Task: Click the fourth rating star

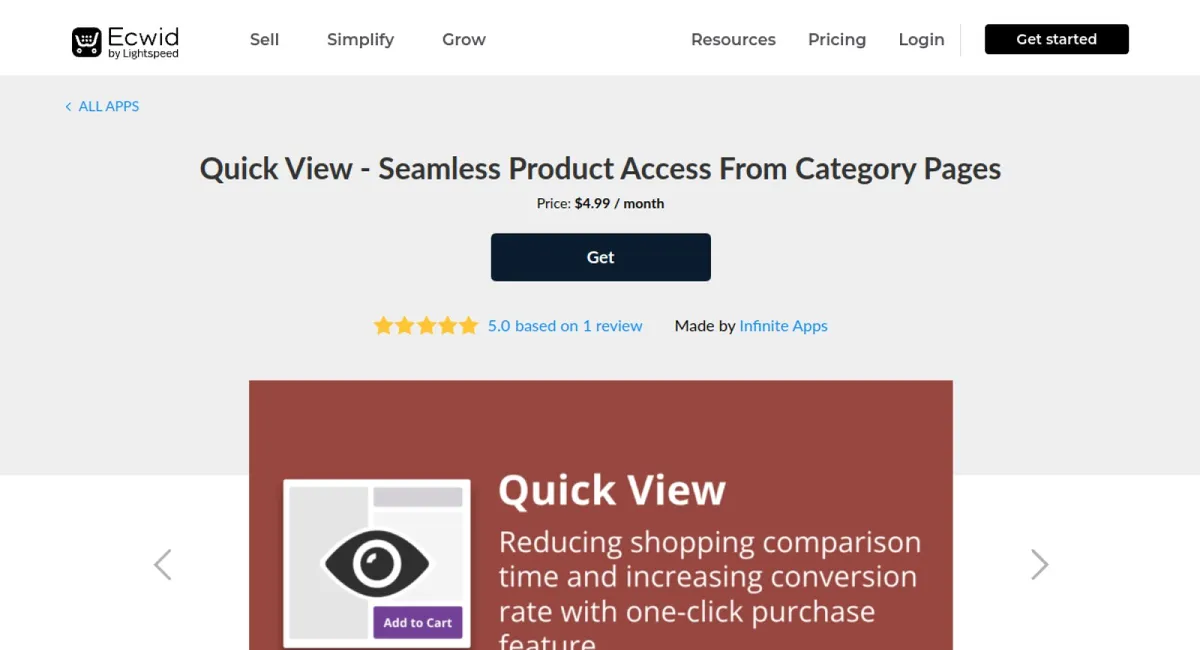Action: (447, 325)
